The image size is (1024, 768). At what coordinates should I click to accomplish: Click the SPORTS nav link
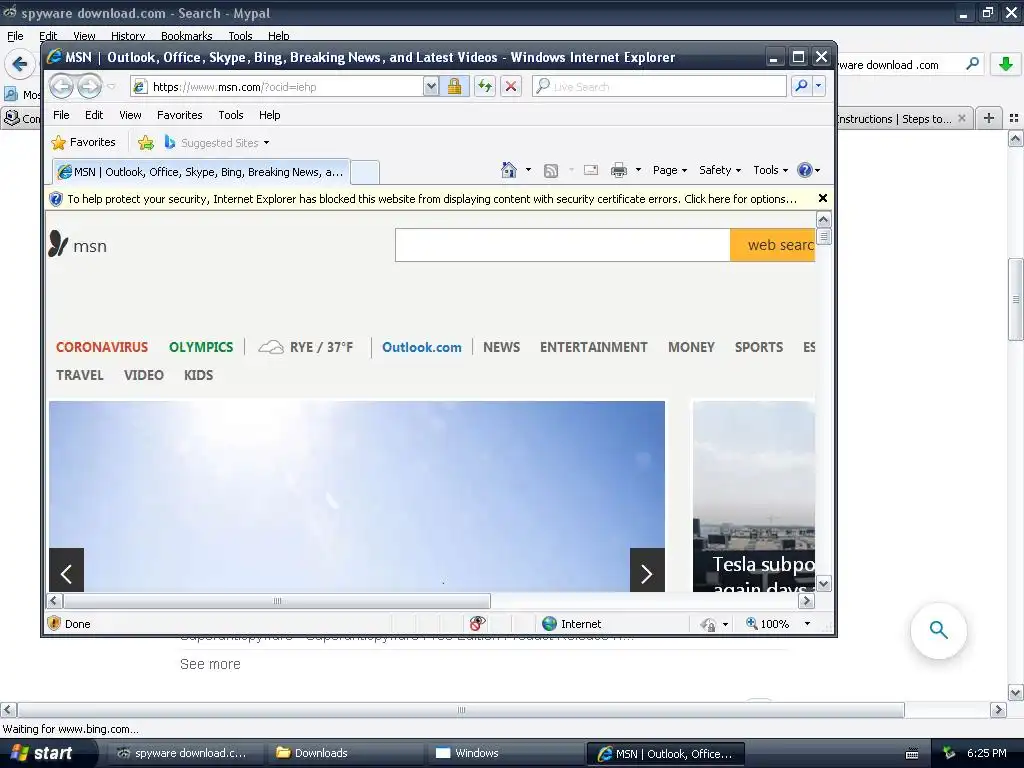click(x=759, y=347)
